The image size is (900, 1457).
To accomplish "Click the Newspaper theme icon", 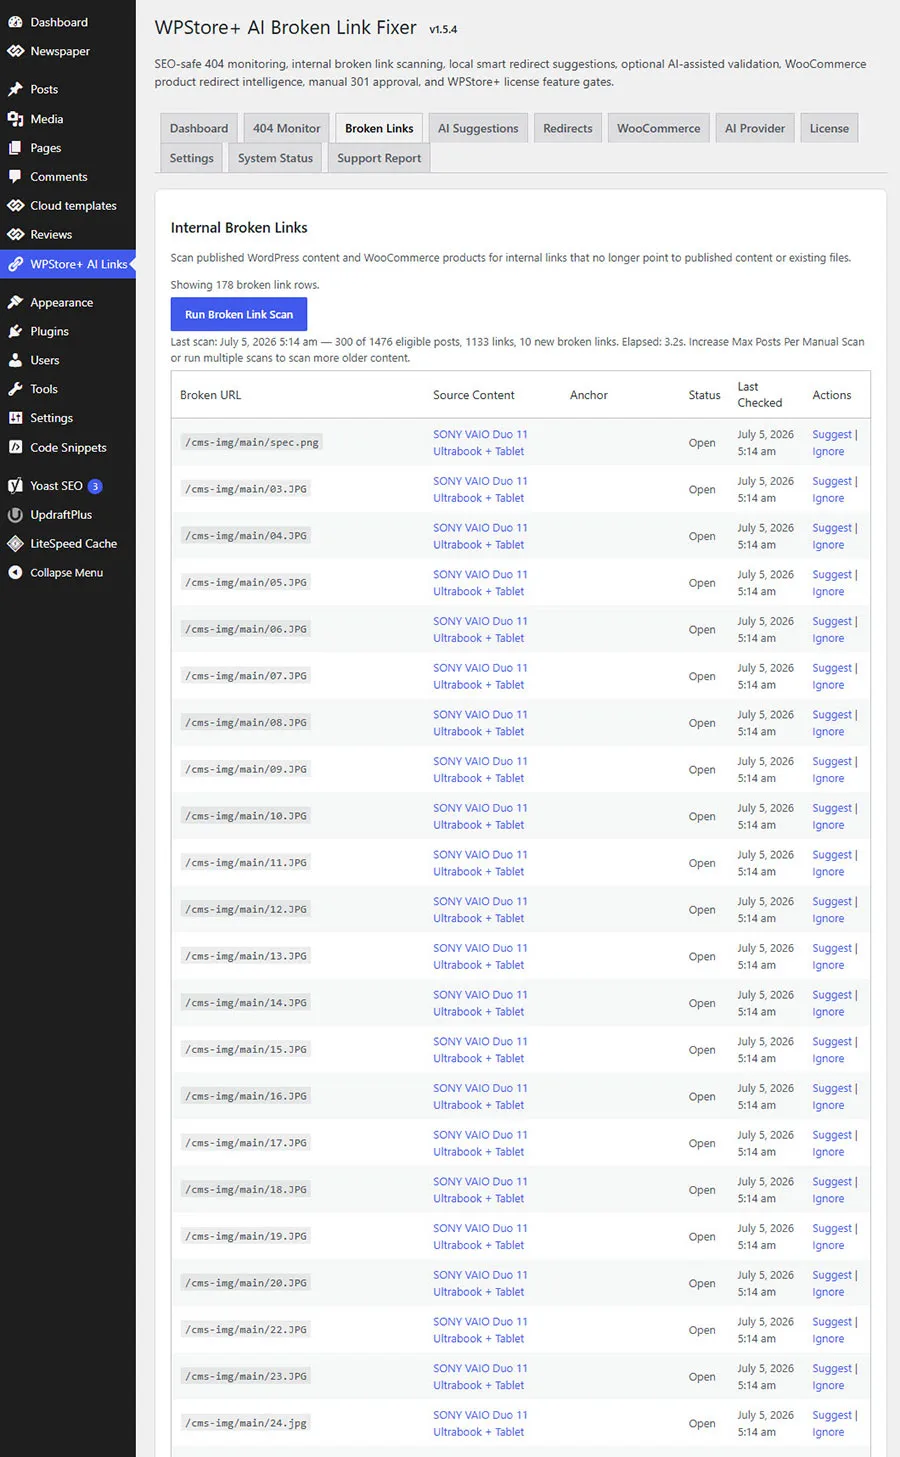I will pyautogui.click(x=15, y=51).
